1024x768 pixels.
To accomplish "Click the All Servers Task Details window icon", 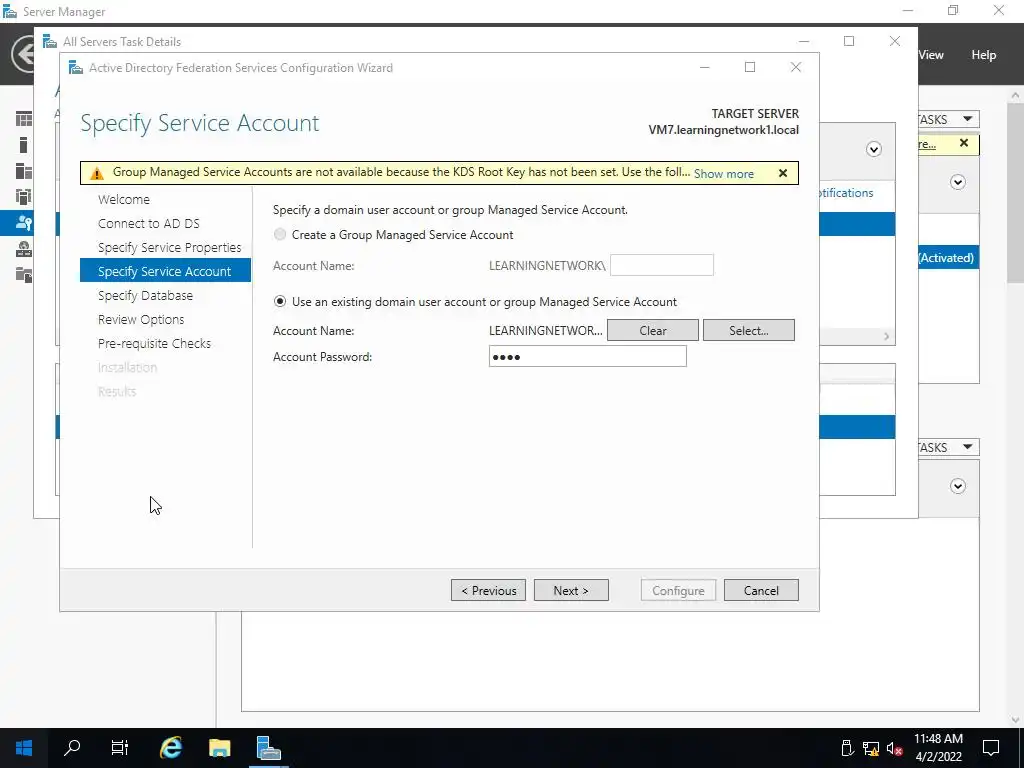I will click(x=50, y=41).
